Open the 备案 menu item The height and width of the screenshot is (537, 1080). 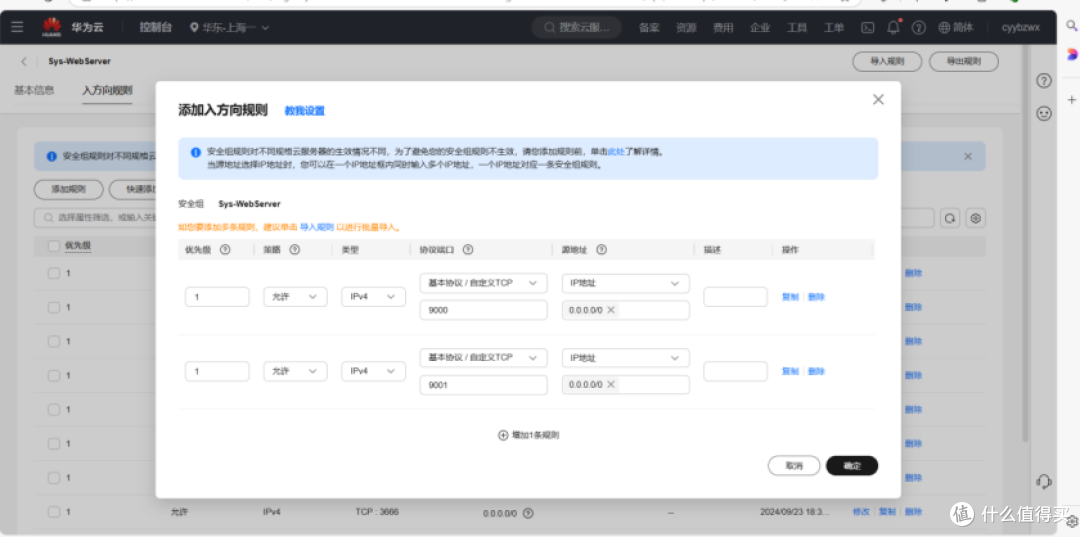649,28
